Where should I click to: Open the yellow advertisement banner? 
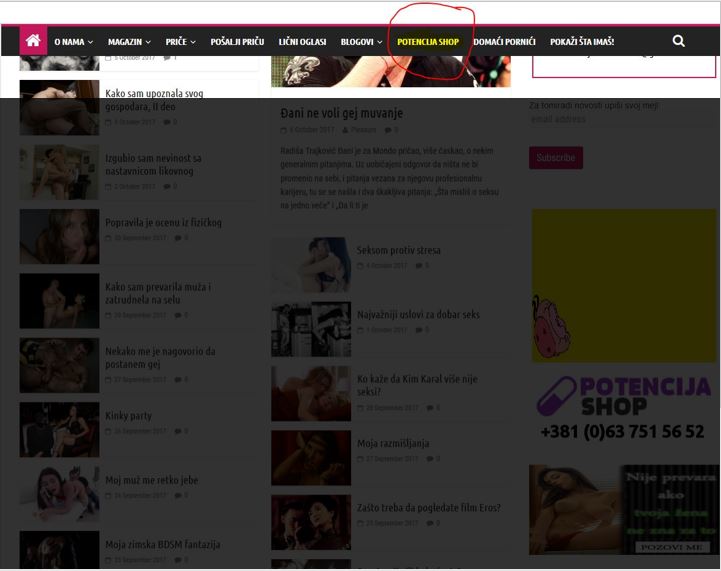(x=624, y=286)
